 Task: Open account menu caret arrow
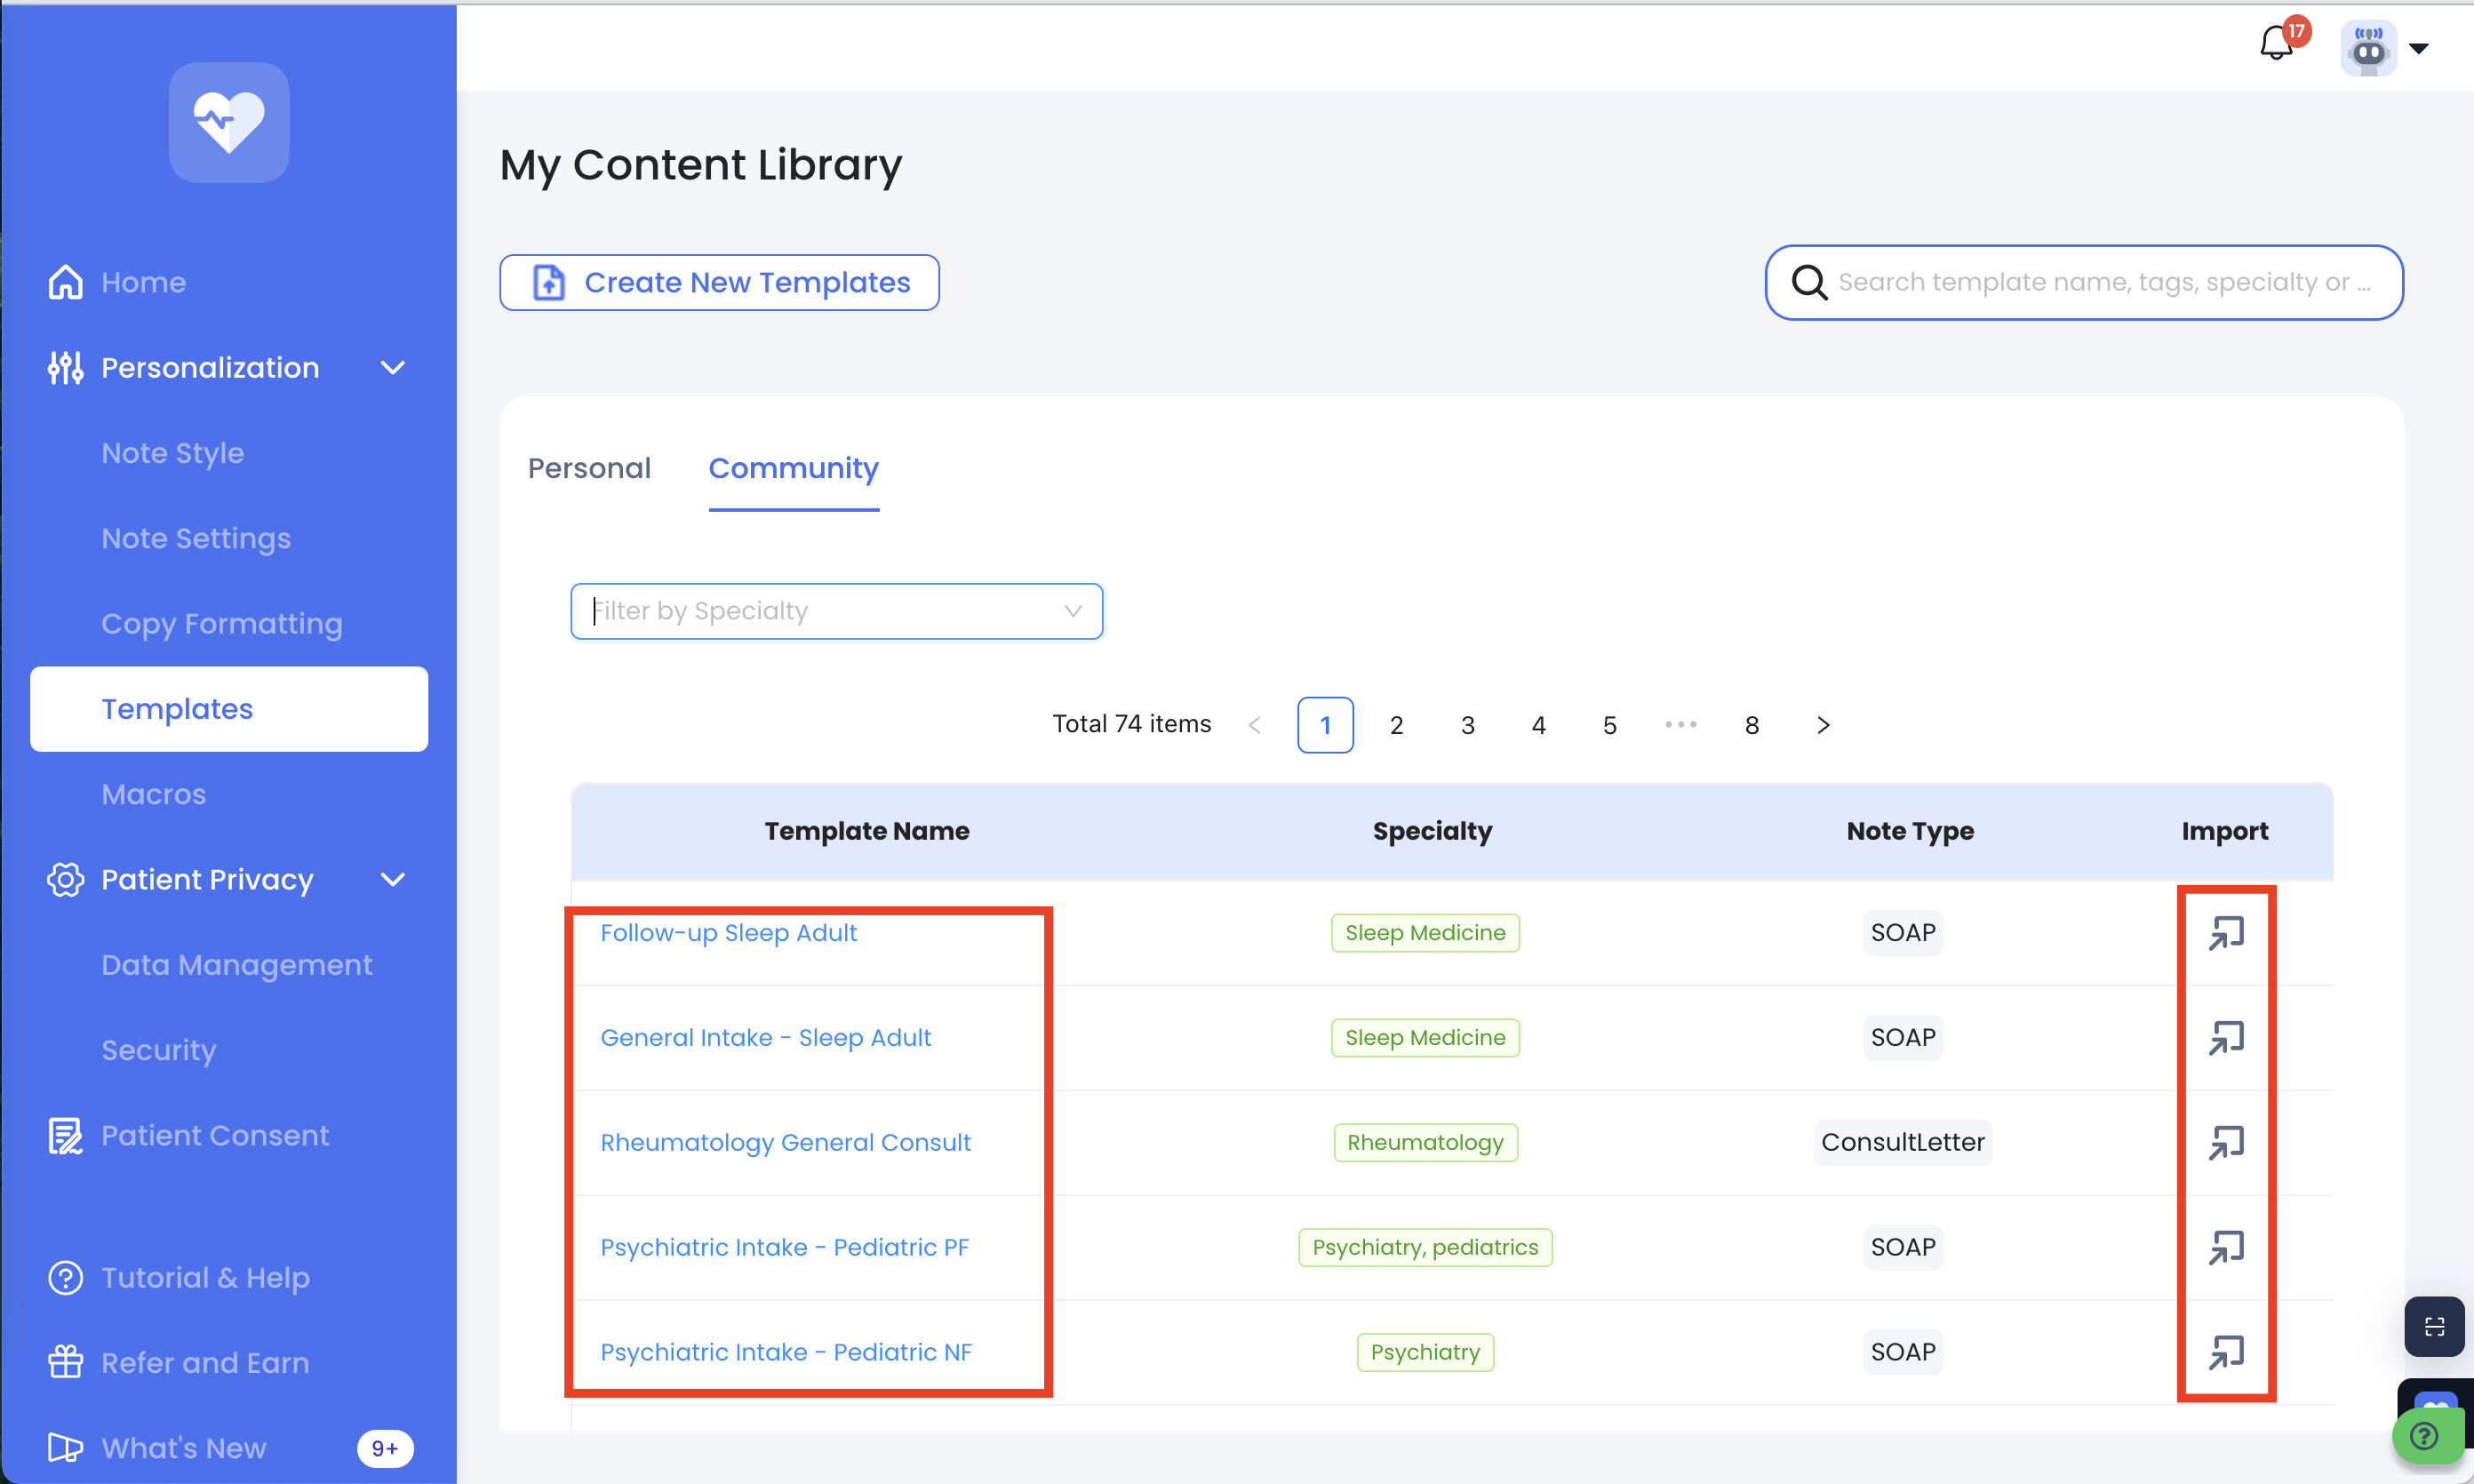pos(2419,48)
